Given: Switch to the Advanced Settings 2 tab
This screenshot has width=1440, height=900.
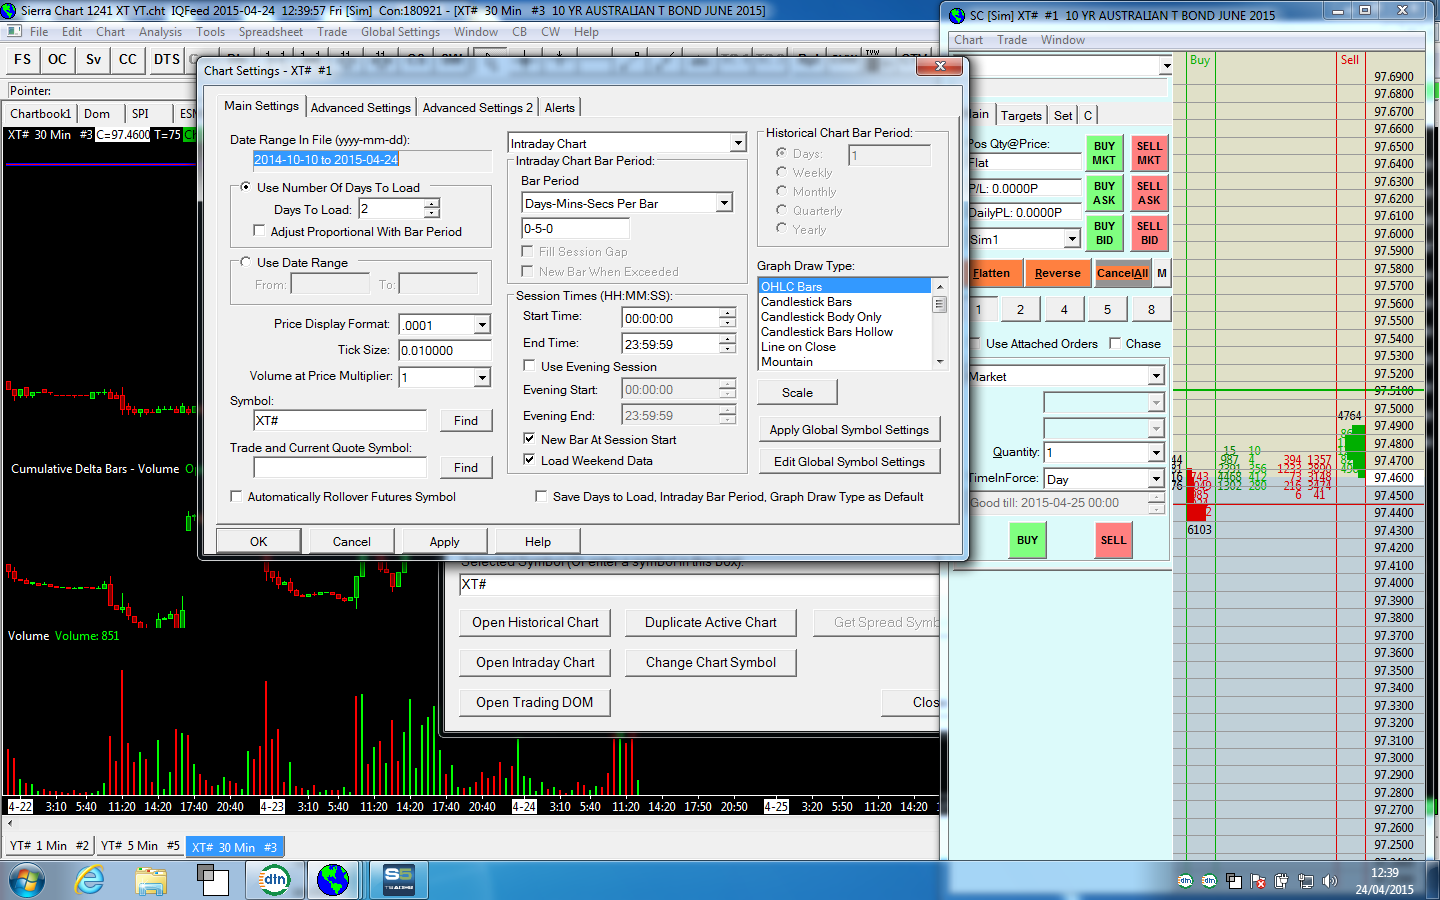Looking at the screenshot, I should point(477,107).
